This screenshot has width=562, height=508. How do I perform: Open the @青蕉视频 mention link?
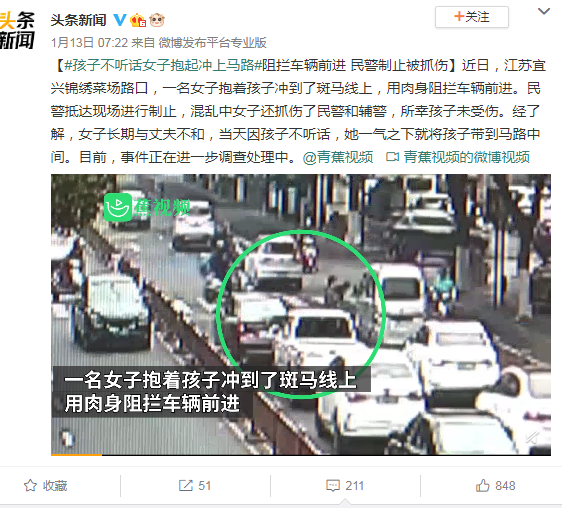(338, 157)
